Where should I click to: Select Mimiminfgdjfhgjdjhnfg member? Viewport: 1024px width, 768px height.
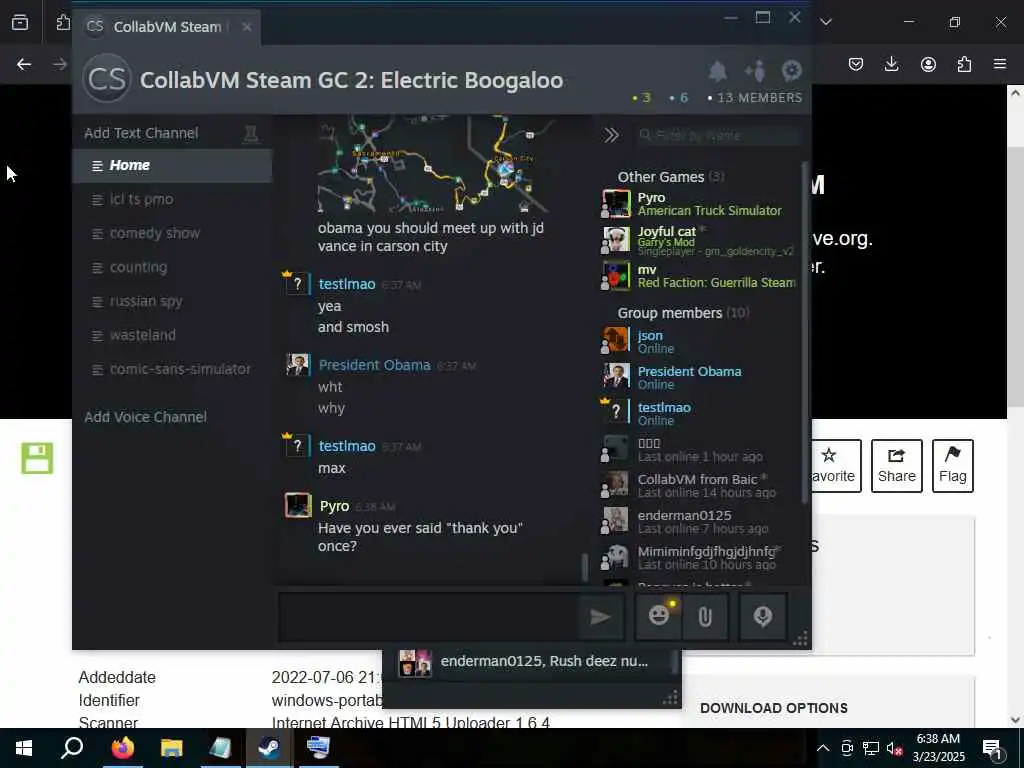[700, 557]
